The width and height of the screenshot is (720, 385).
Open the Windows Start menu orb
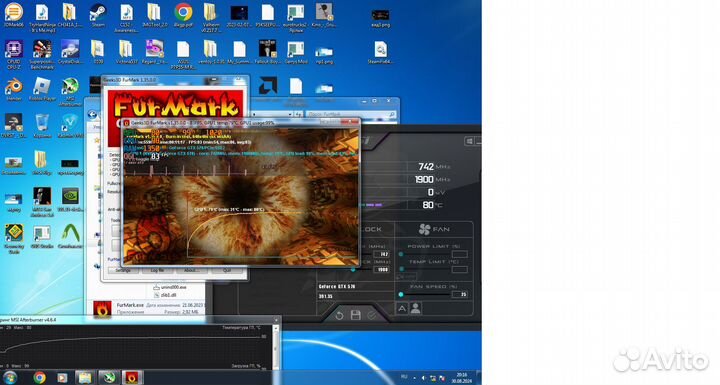coord(9,378)
